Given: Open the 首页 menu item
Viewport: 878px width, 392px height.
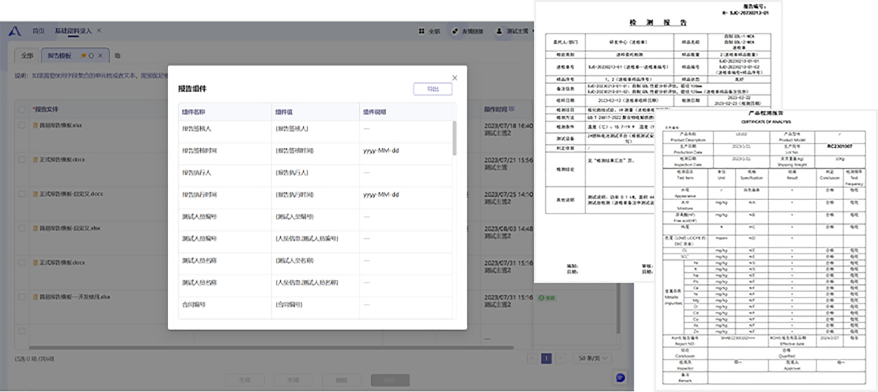Looking at the screenshot, I should [38, 31].
